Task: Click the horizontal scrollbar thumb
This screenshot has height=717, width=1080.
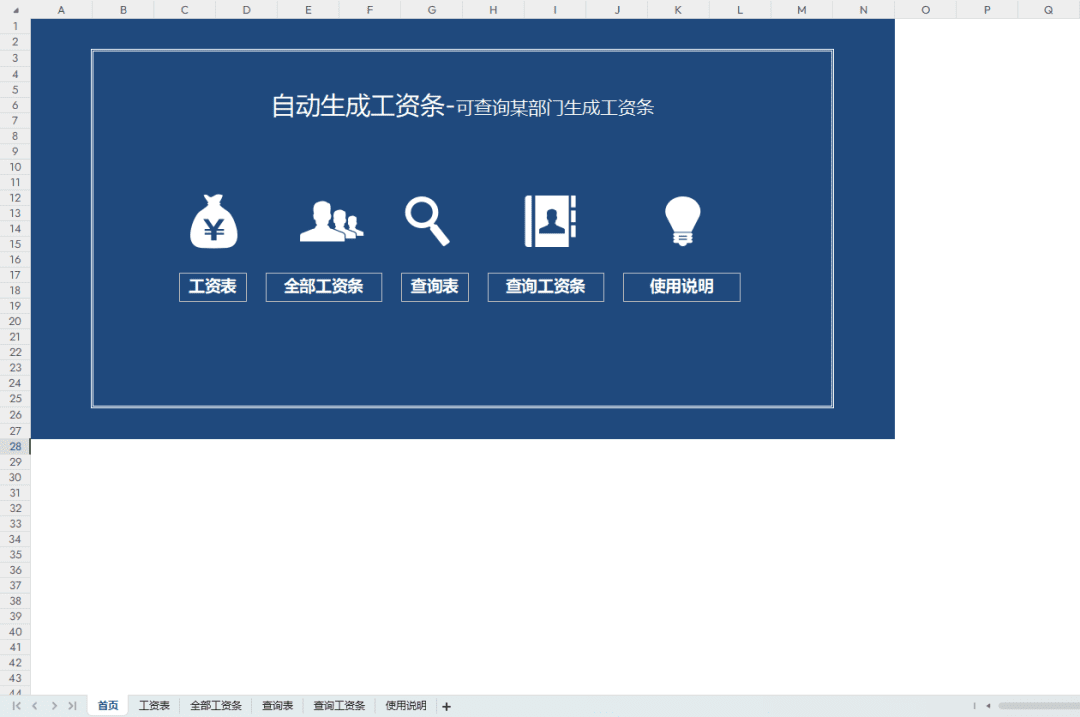Action: tap(1039, 705)
